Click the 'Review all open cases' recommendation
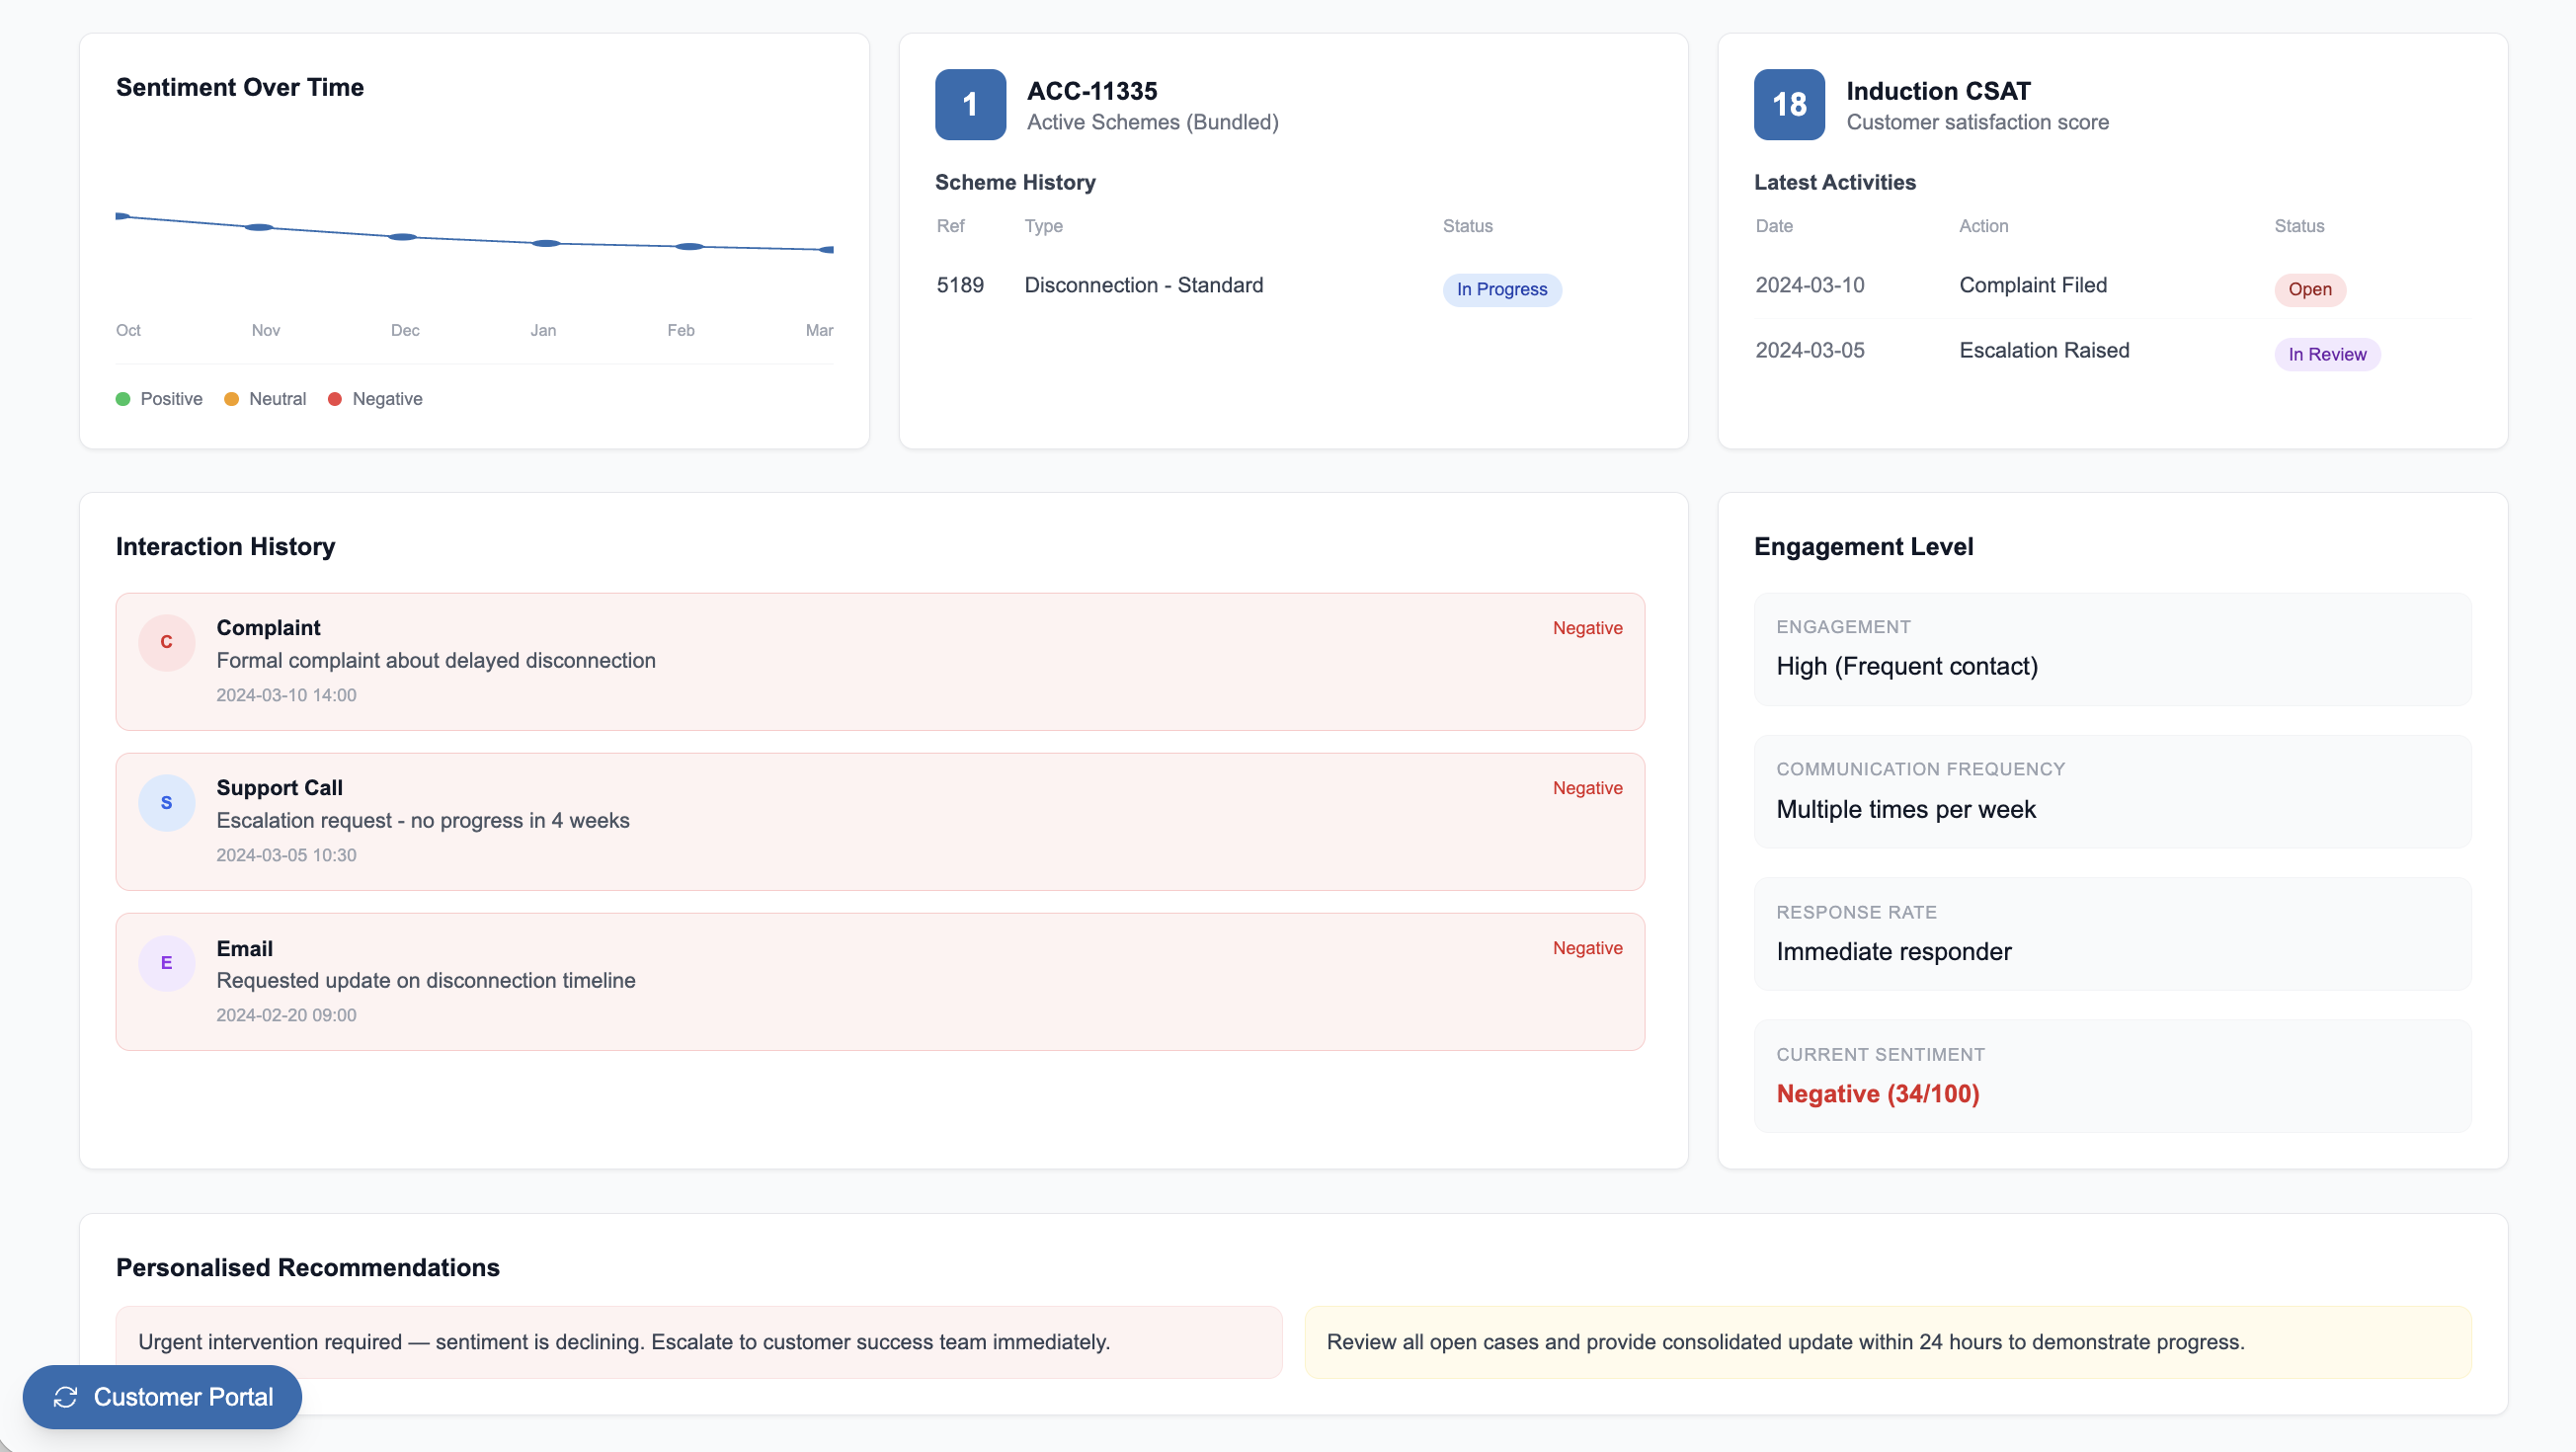The width and height of the screenshot is (2576, 1452). click(1888, 1341)
